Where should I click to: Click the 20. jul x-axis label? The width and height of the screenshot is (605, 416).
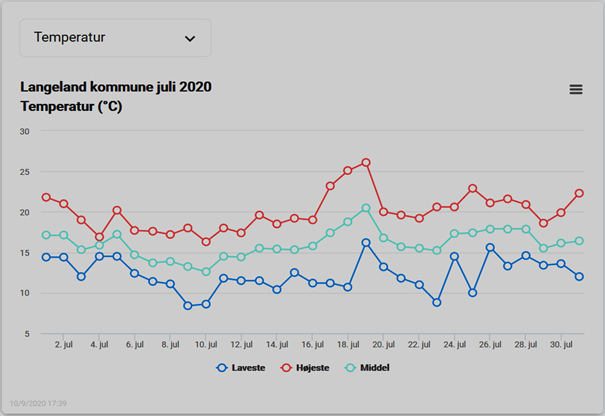pyautogui.click(x=384, y=344)
